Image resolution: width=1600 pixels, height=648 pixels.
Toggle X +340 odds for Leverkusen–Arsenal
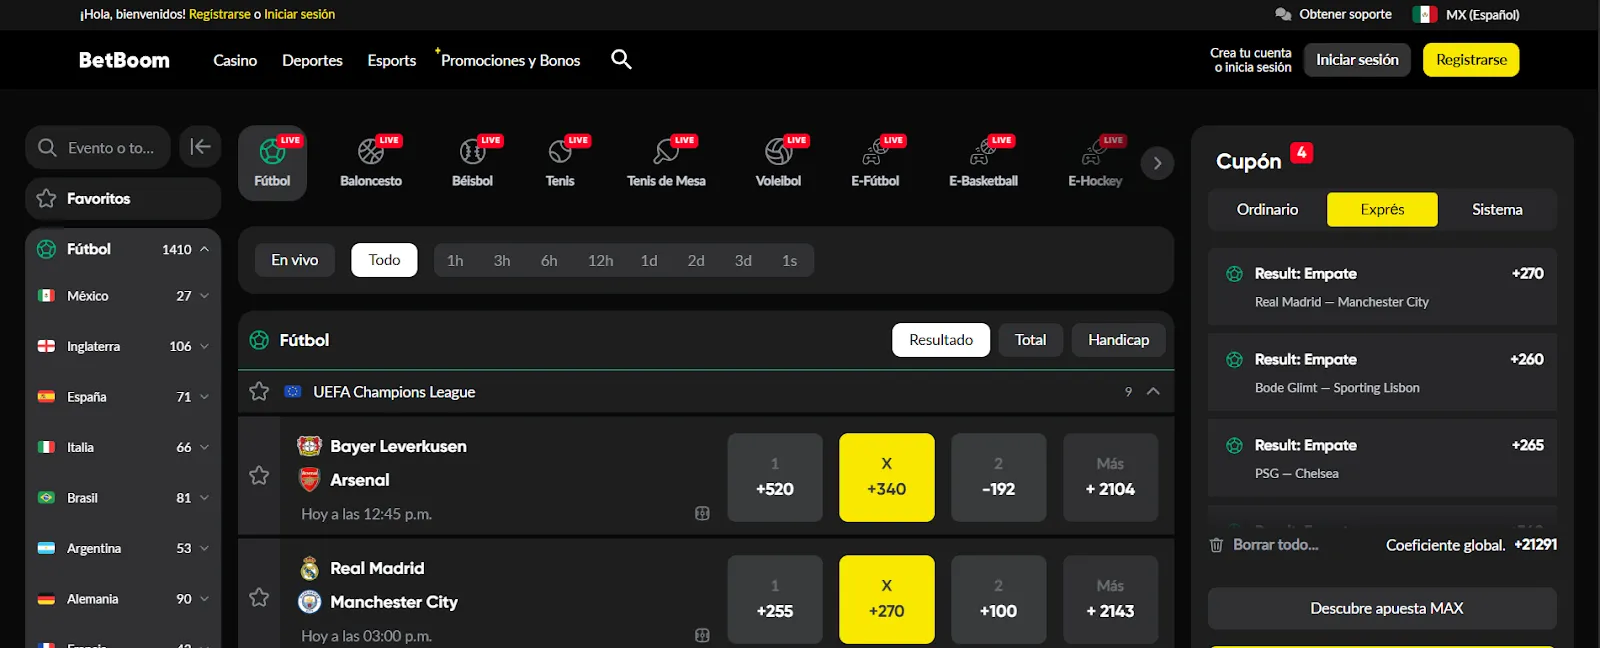pyautogui.click(x=887, y=477)
